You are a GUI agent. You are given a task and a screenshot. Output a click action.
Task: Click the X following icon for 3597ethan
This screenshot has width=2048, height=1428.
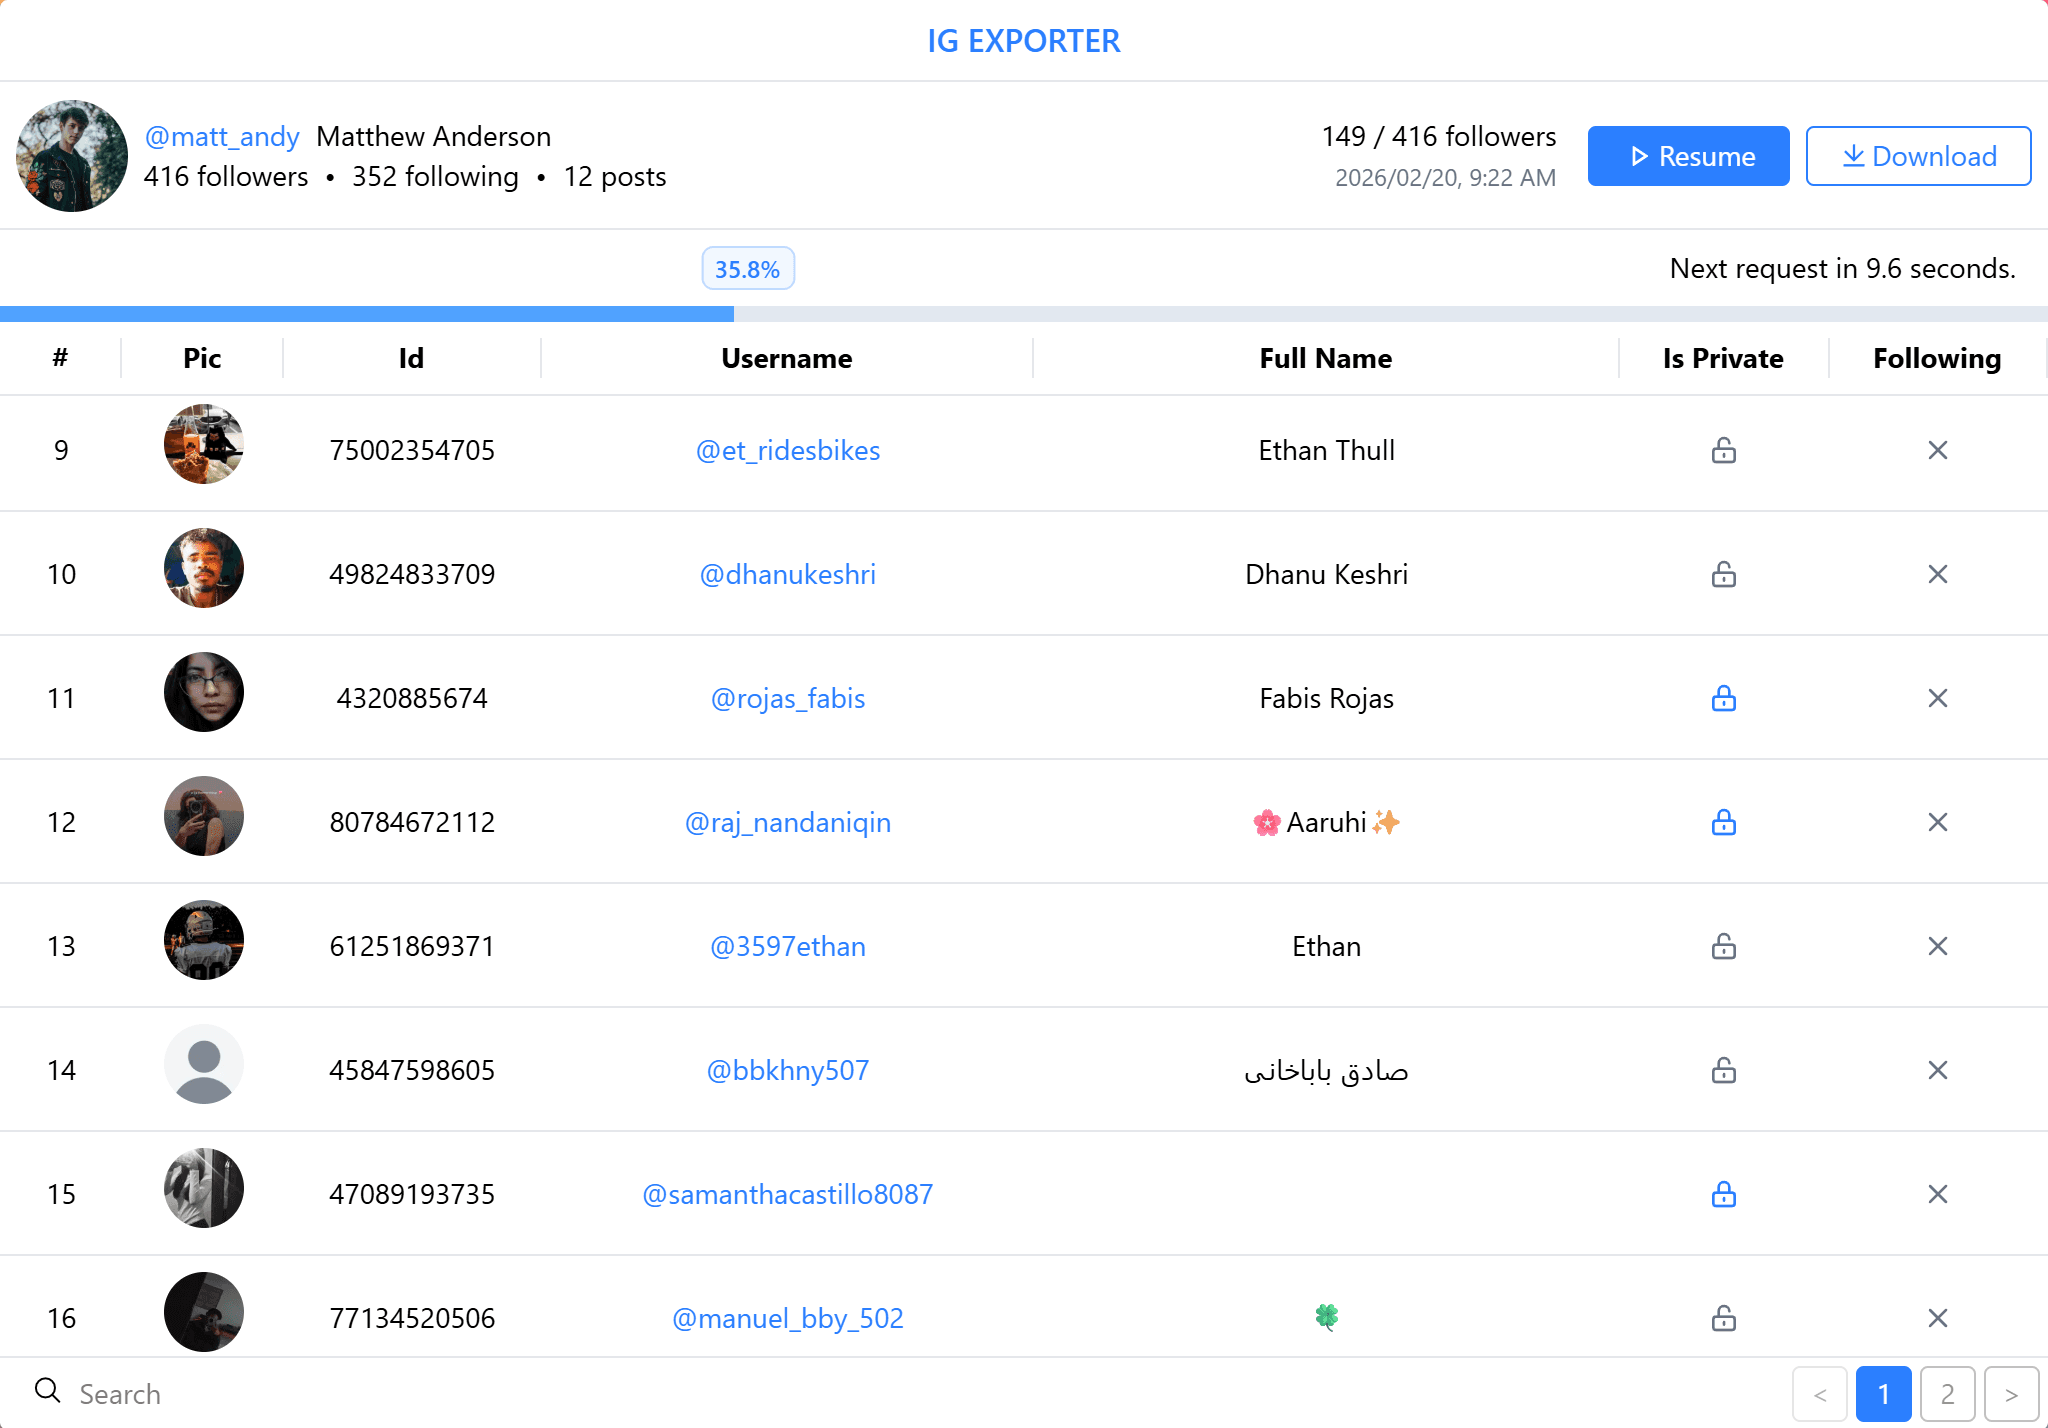point(1937,946)
